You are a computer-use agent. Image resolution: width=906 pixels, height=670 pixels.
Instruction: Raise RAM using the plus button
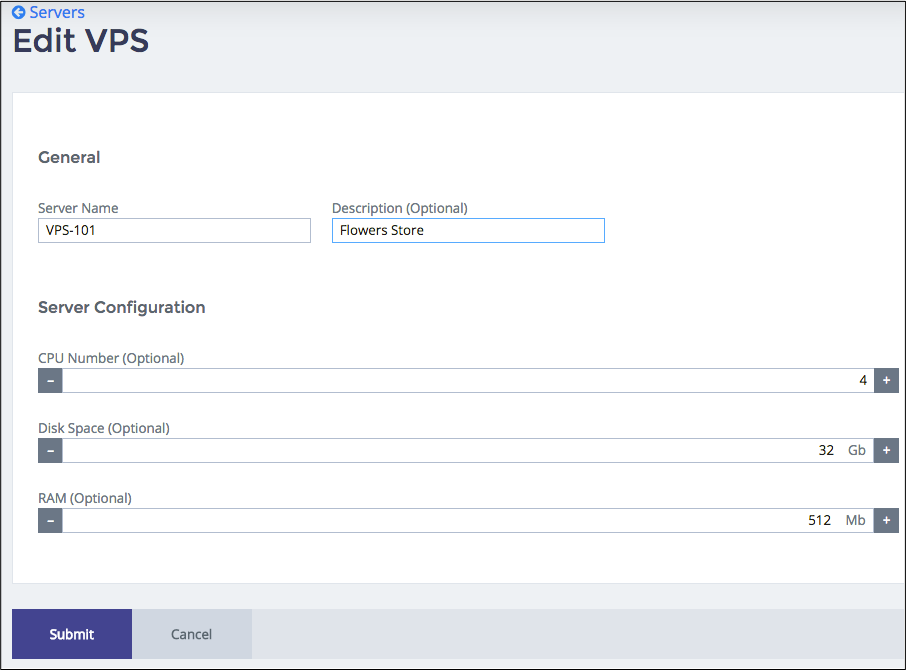[886, 520]
